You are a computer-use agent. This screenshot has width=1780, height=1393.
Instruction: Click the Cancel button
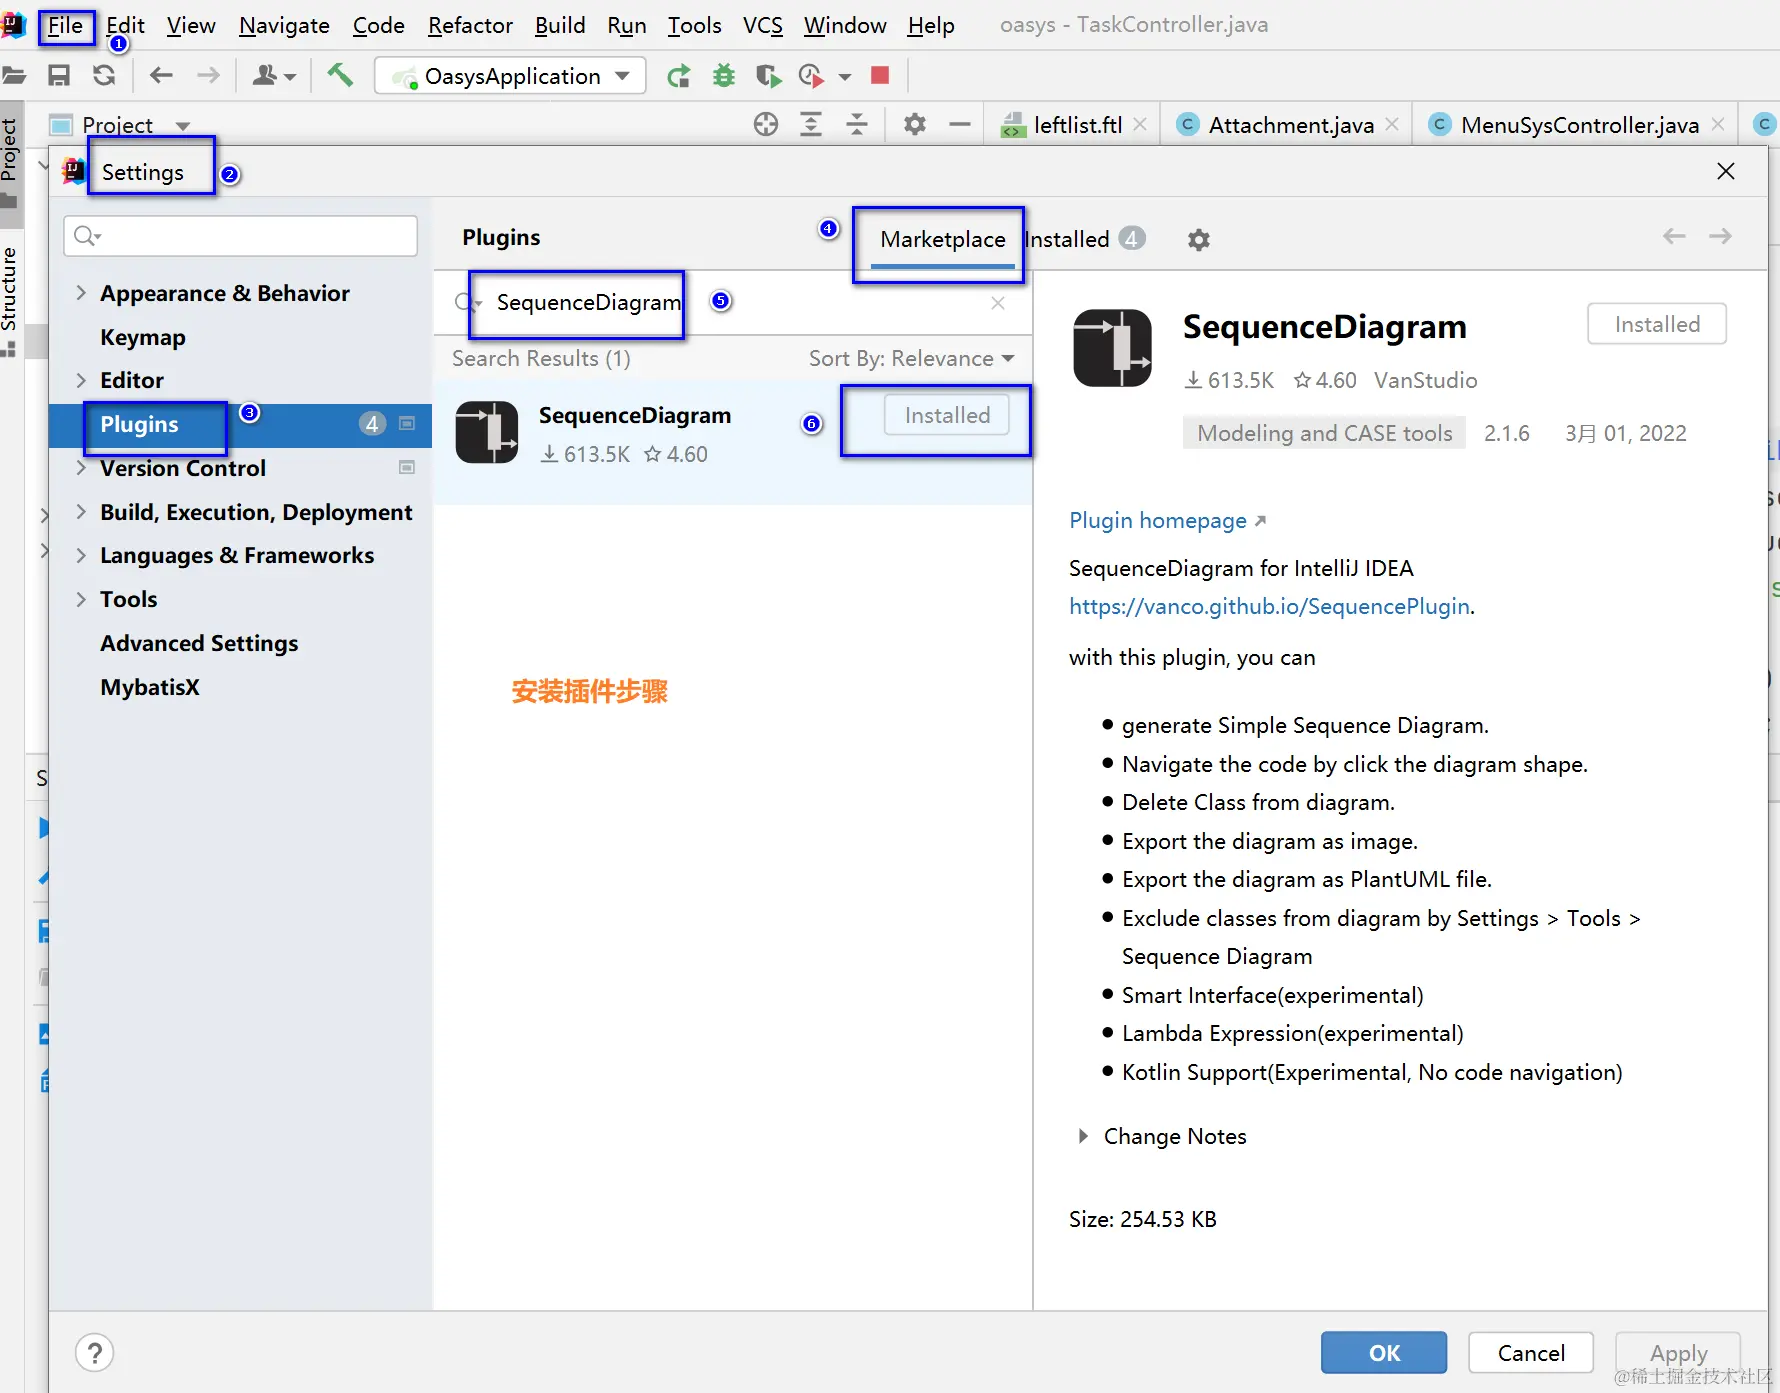click(x=1531, y=1352)
